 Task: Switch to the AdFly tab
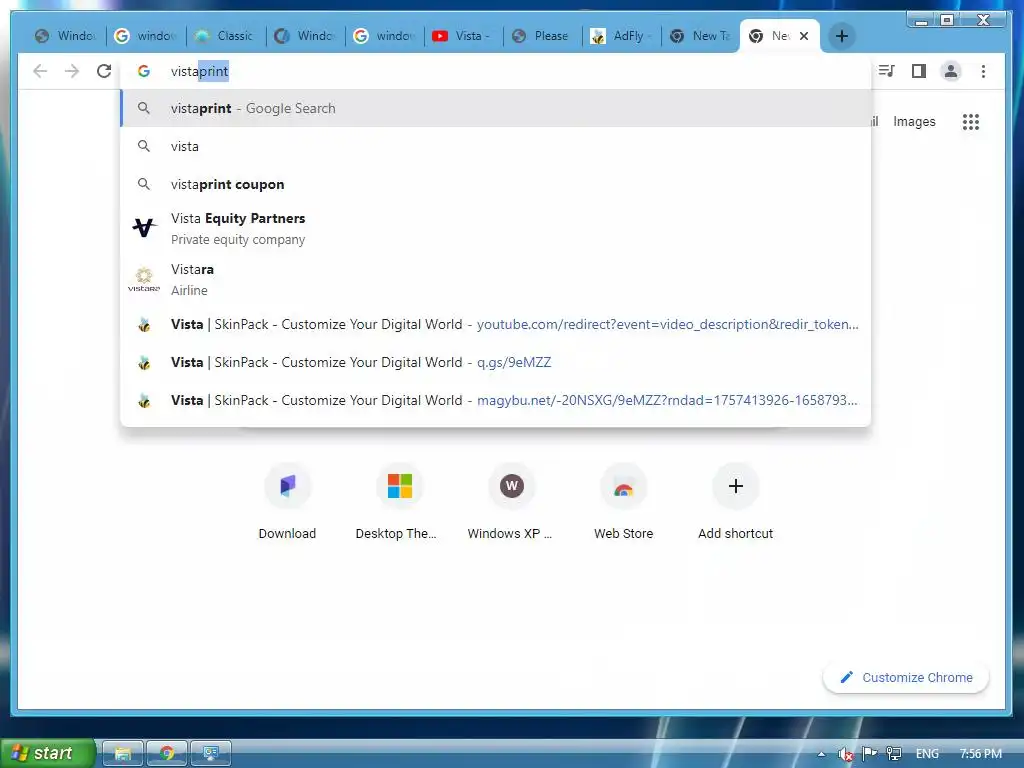point(622,36)
